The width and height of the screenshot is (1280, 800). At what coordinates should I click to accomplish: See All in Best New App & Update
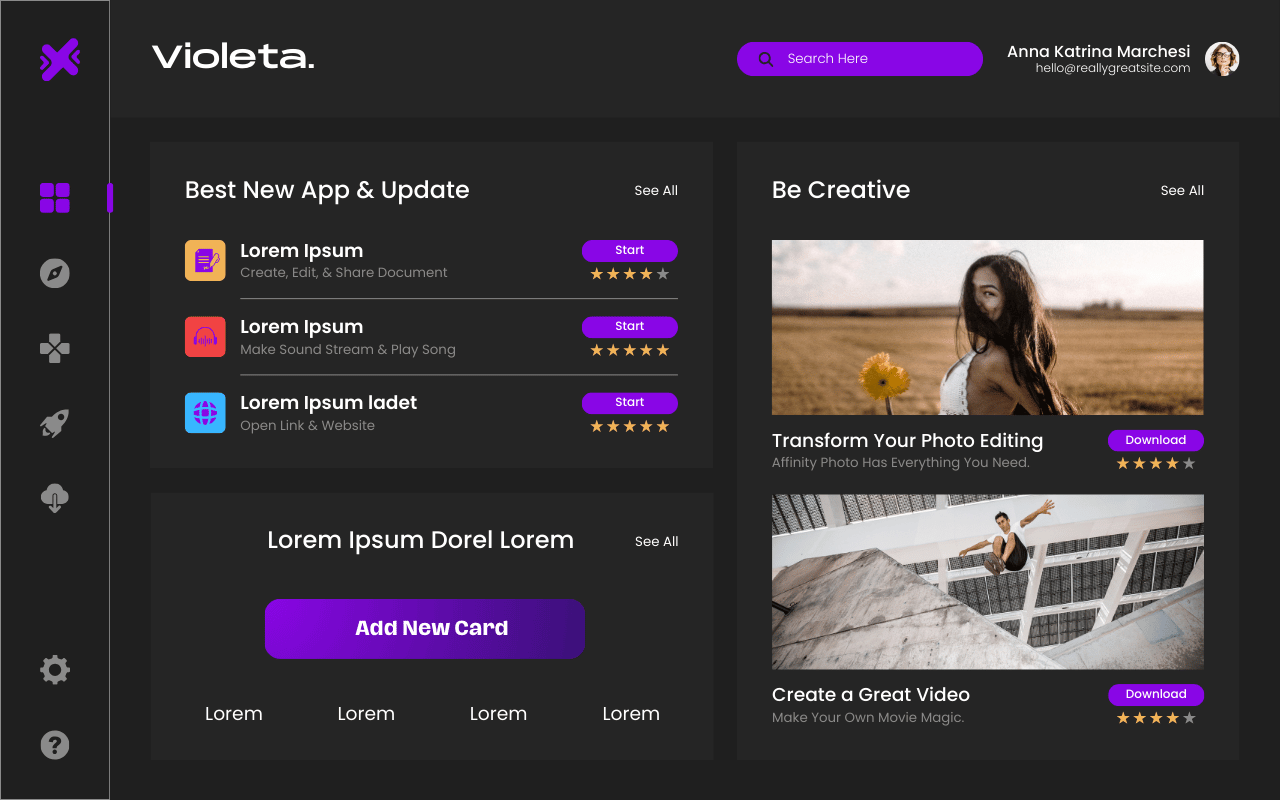point(656,190)
